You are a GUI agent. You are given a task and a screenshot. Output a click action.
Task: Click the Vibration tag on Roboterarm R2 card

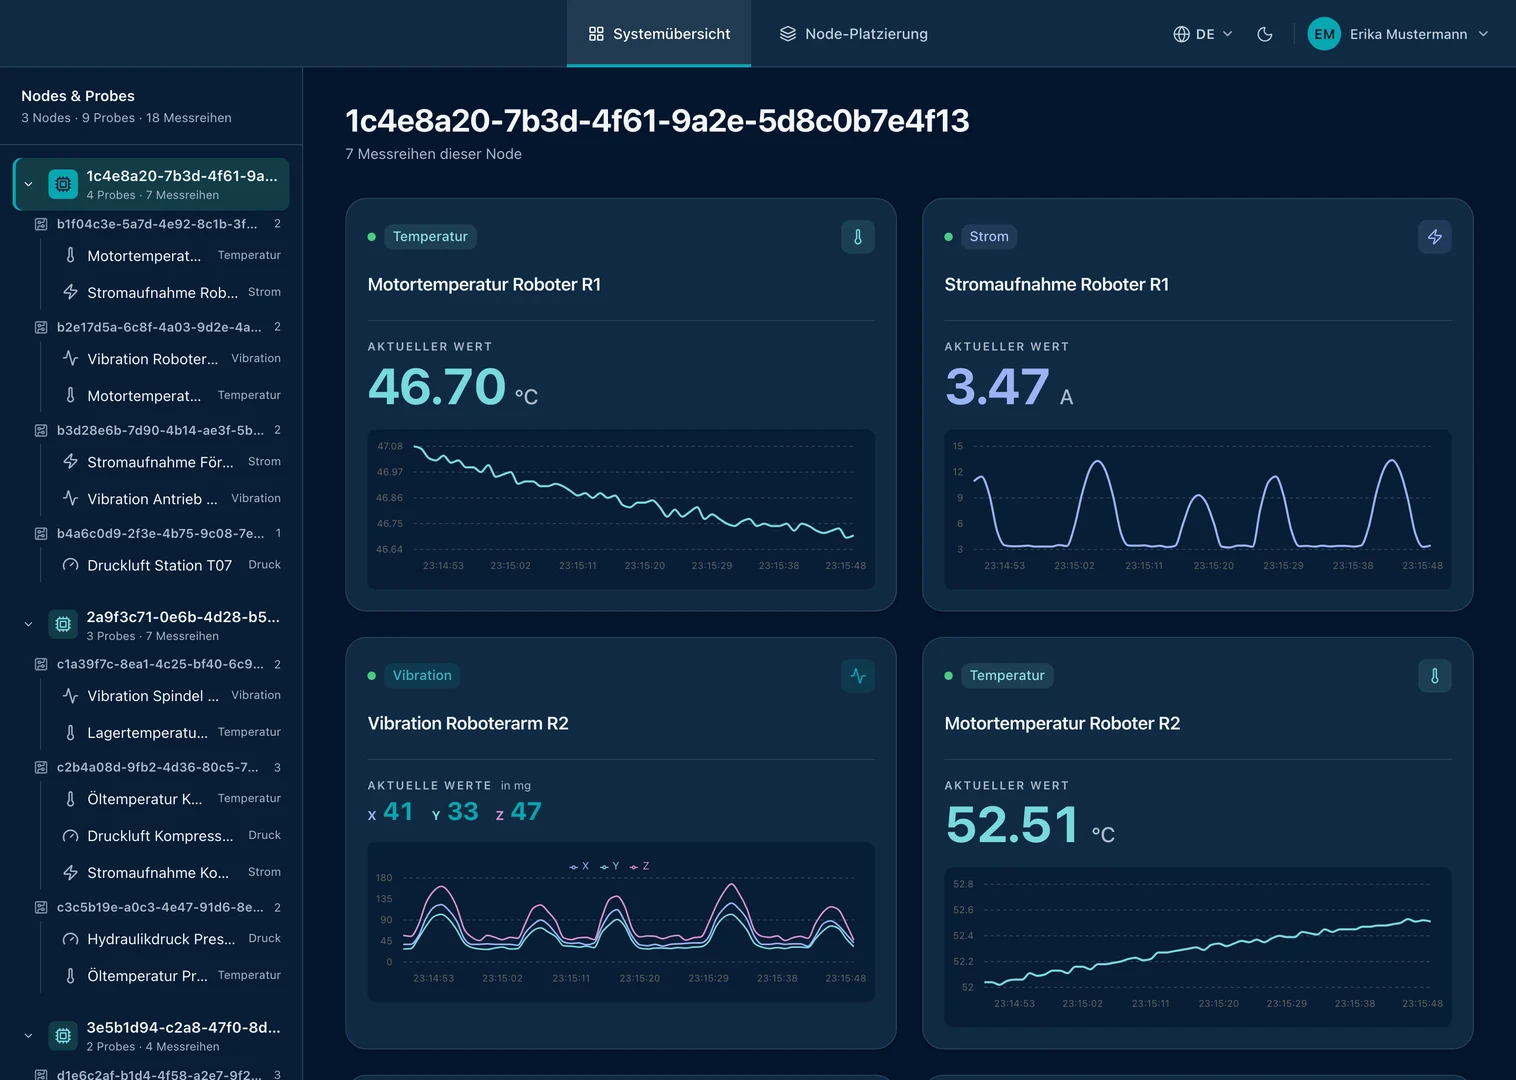point(422,676)
